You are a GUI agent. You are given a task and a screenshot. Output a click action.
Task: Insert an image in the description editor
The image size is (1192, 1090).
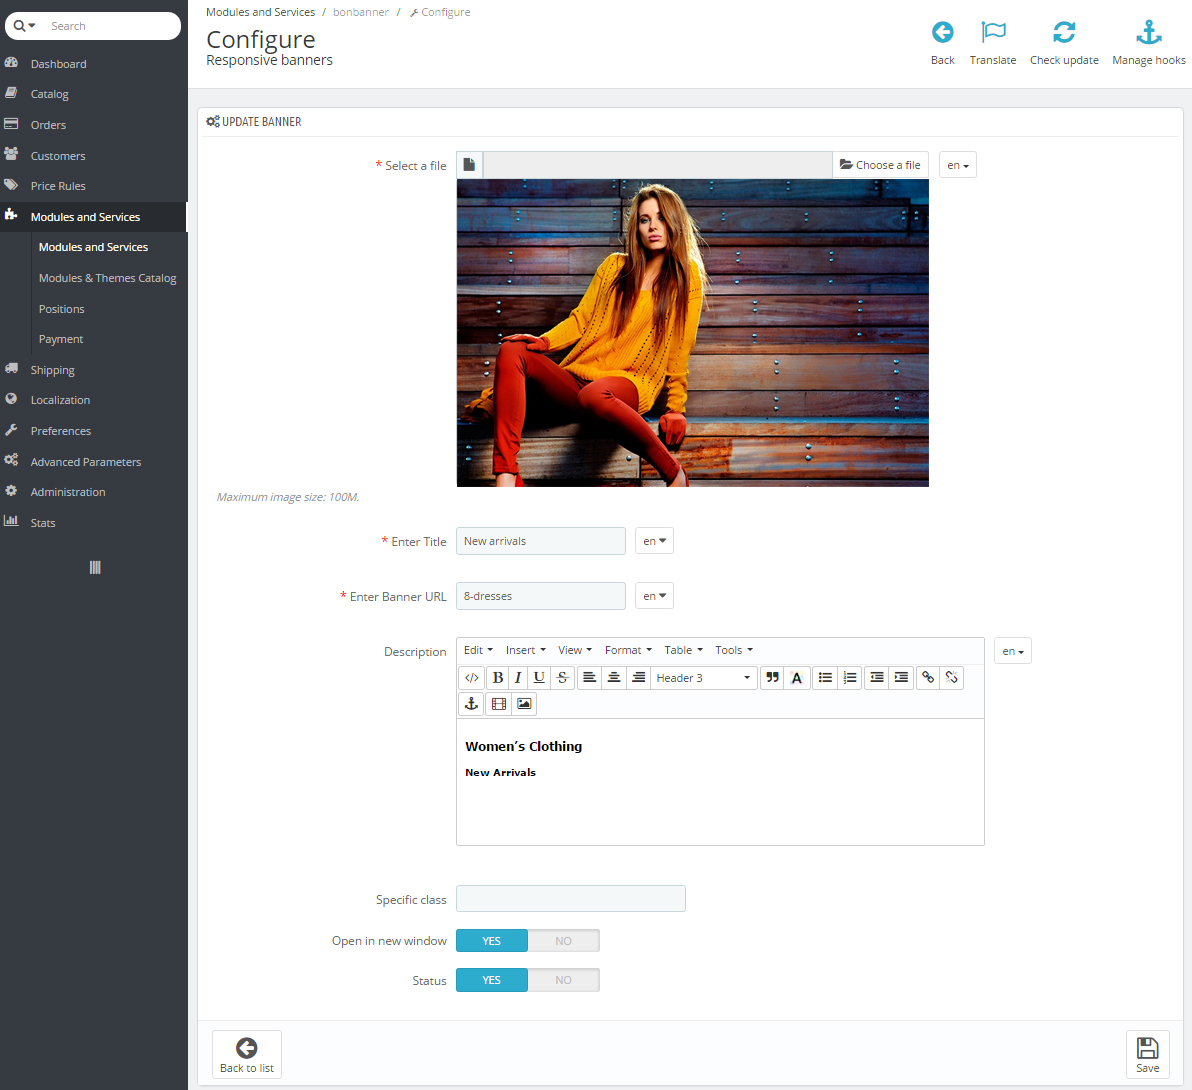coord(524,703)
